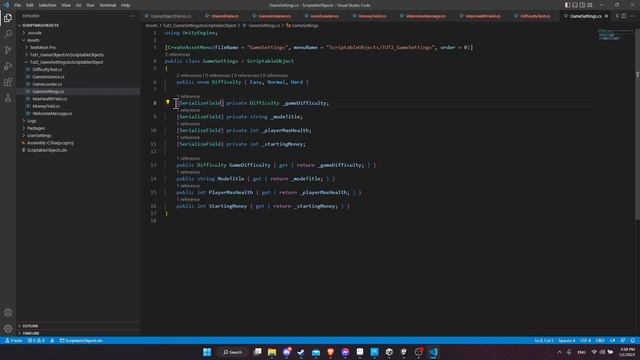Image resolution: width=640 pixels, height=360 pixels.
Task: Click the lightbulb code action icon
Action: (167, 102)
